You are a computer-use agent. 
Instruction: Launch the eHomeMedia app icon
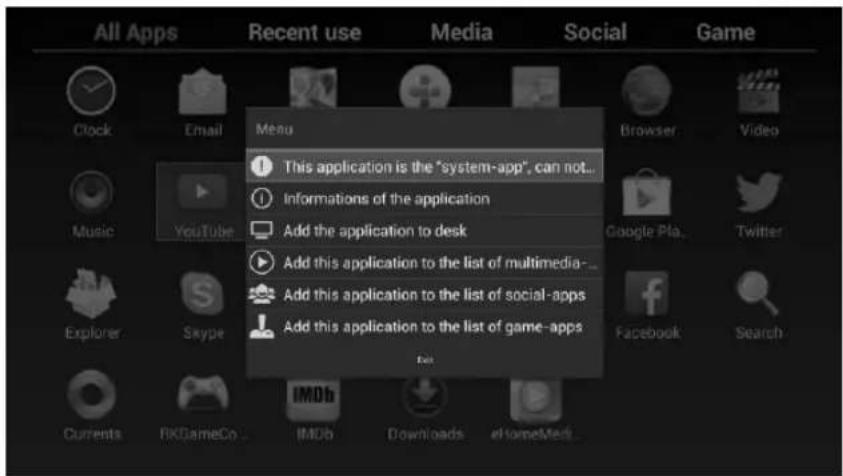[535, 398]
